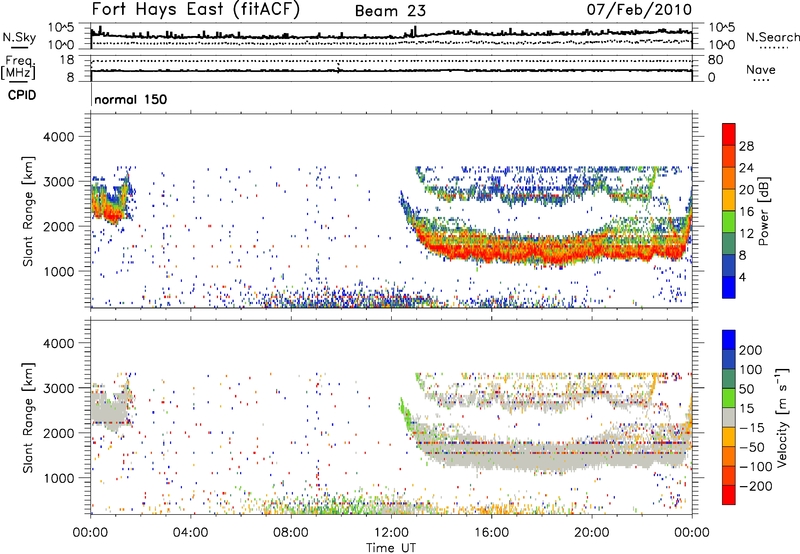
Task: Click the Power colorbar tick '8'
Action: (x=743, y=255)
